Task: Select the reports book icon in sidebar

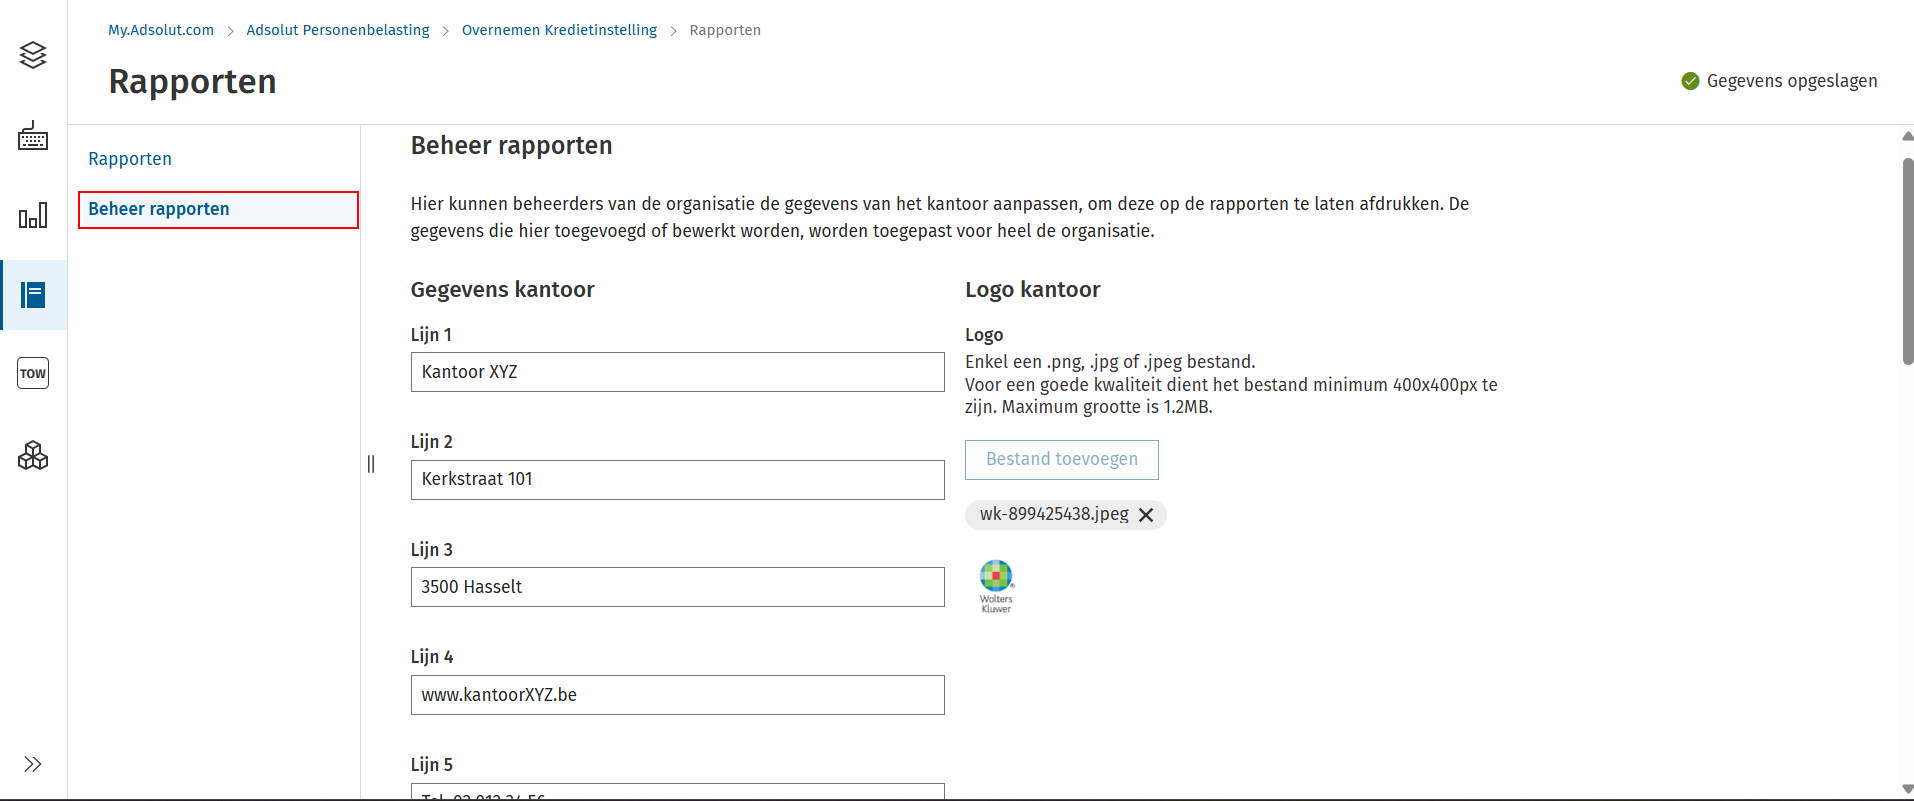Action: pyautogui.click(x=33, y=295)
